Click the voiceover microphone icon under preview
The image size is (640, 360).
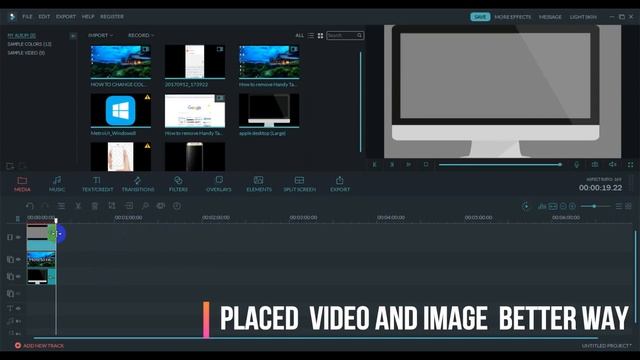coord(576,164)
